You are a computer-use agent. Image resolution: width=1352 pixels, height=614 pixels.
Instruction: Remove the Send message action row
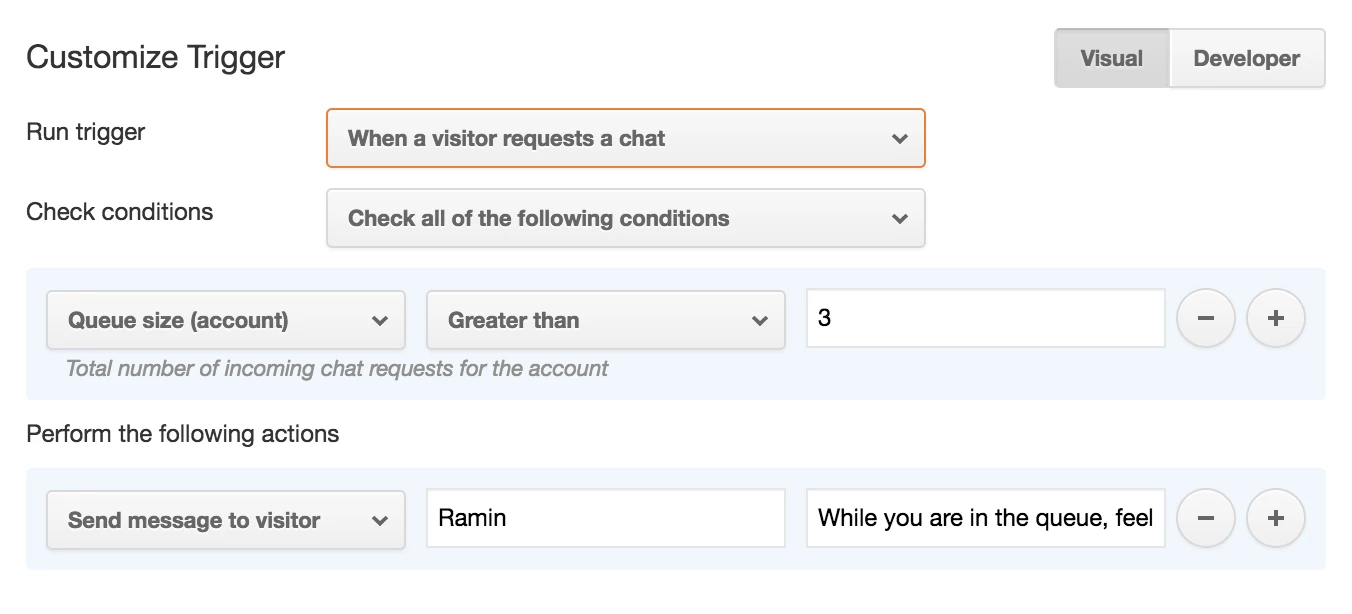[x=1205, y=518]
